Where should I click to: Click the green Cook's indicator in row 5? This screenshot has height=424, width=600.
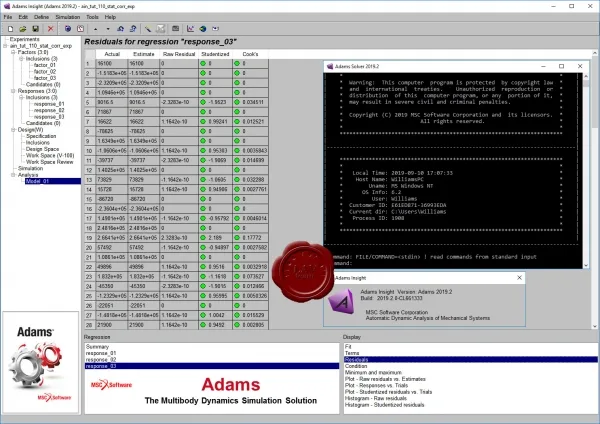tap(237, 102)
